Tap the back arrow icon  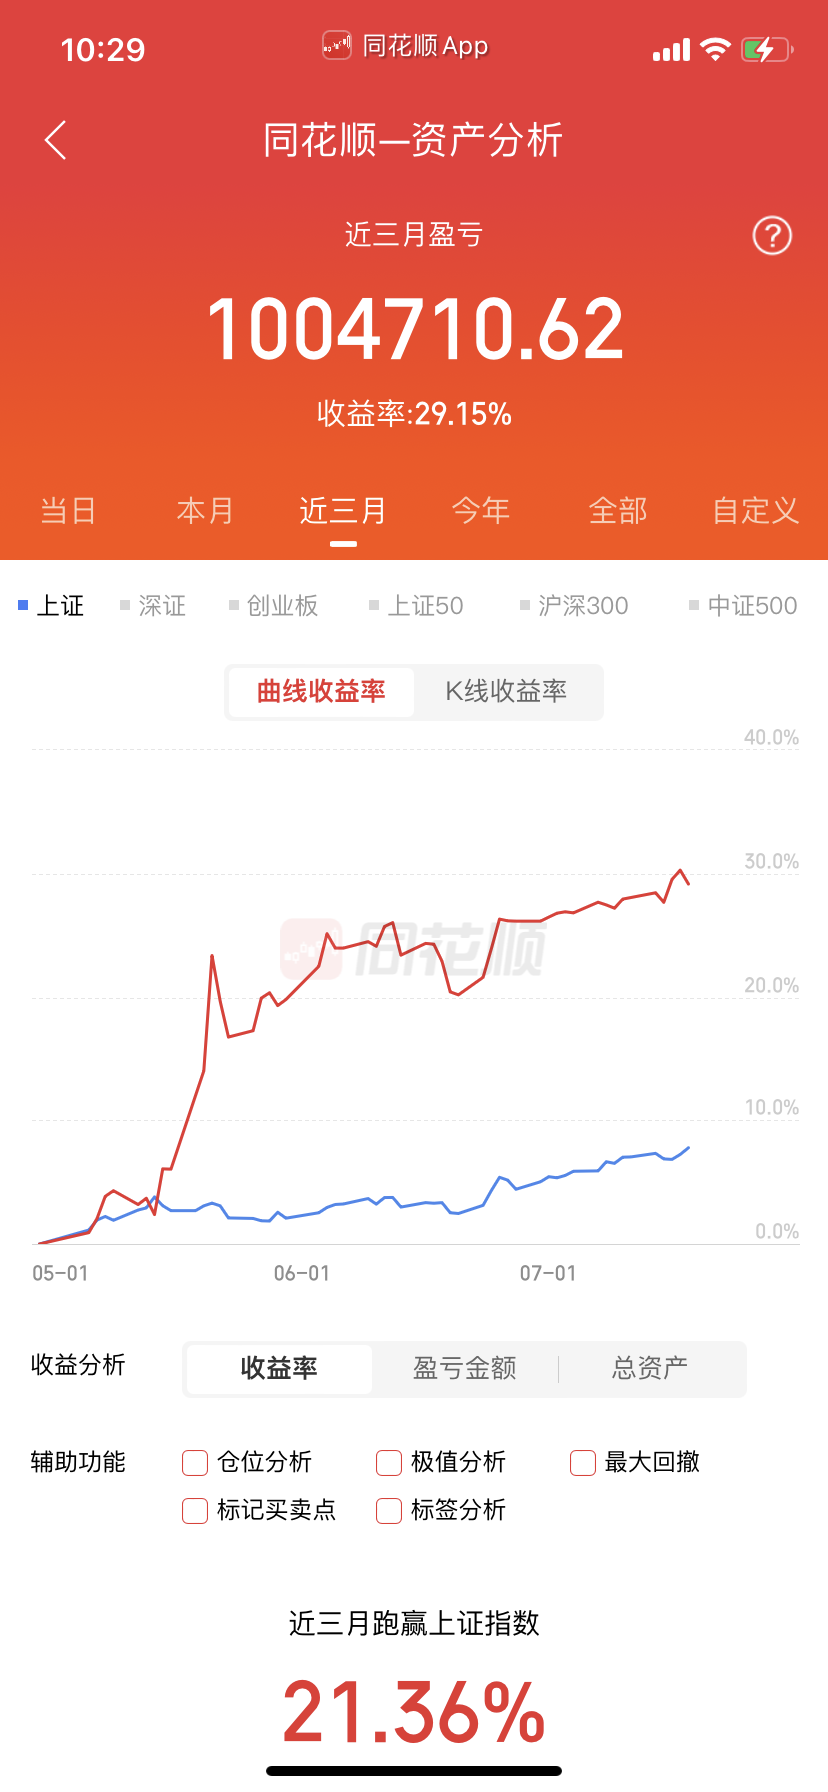click(56, 140)
